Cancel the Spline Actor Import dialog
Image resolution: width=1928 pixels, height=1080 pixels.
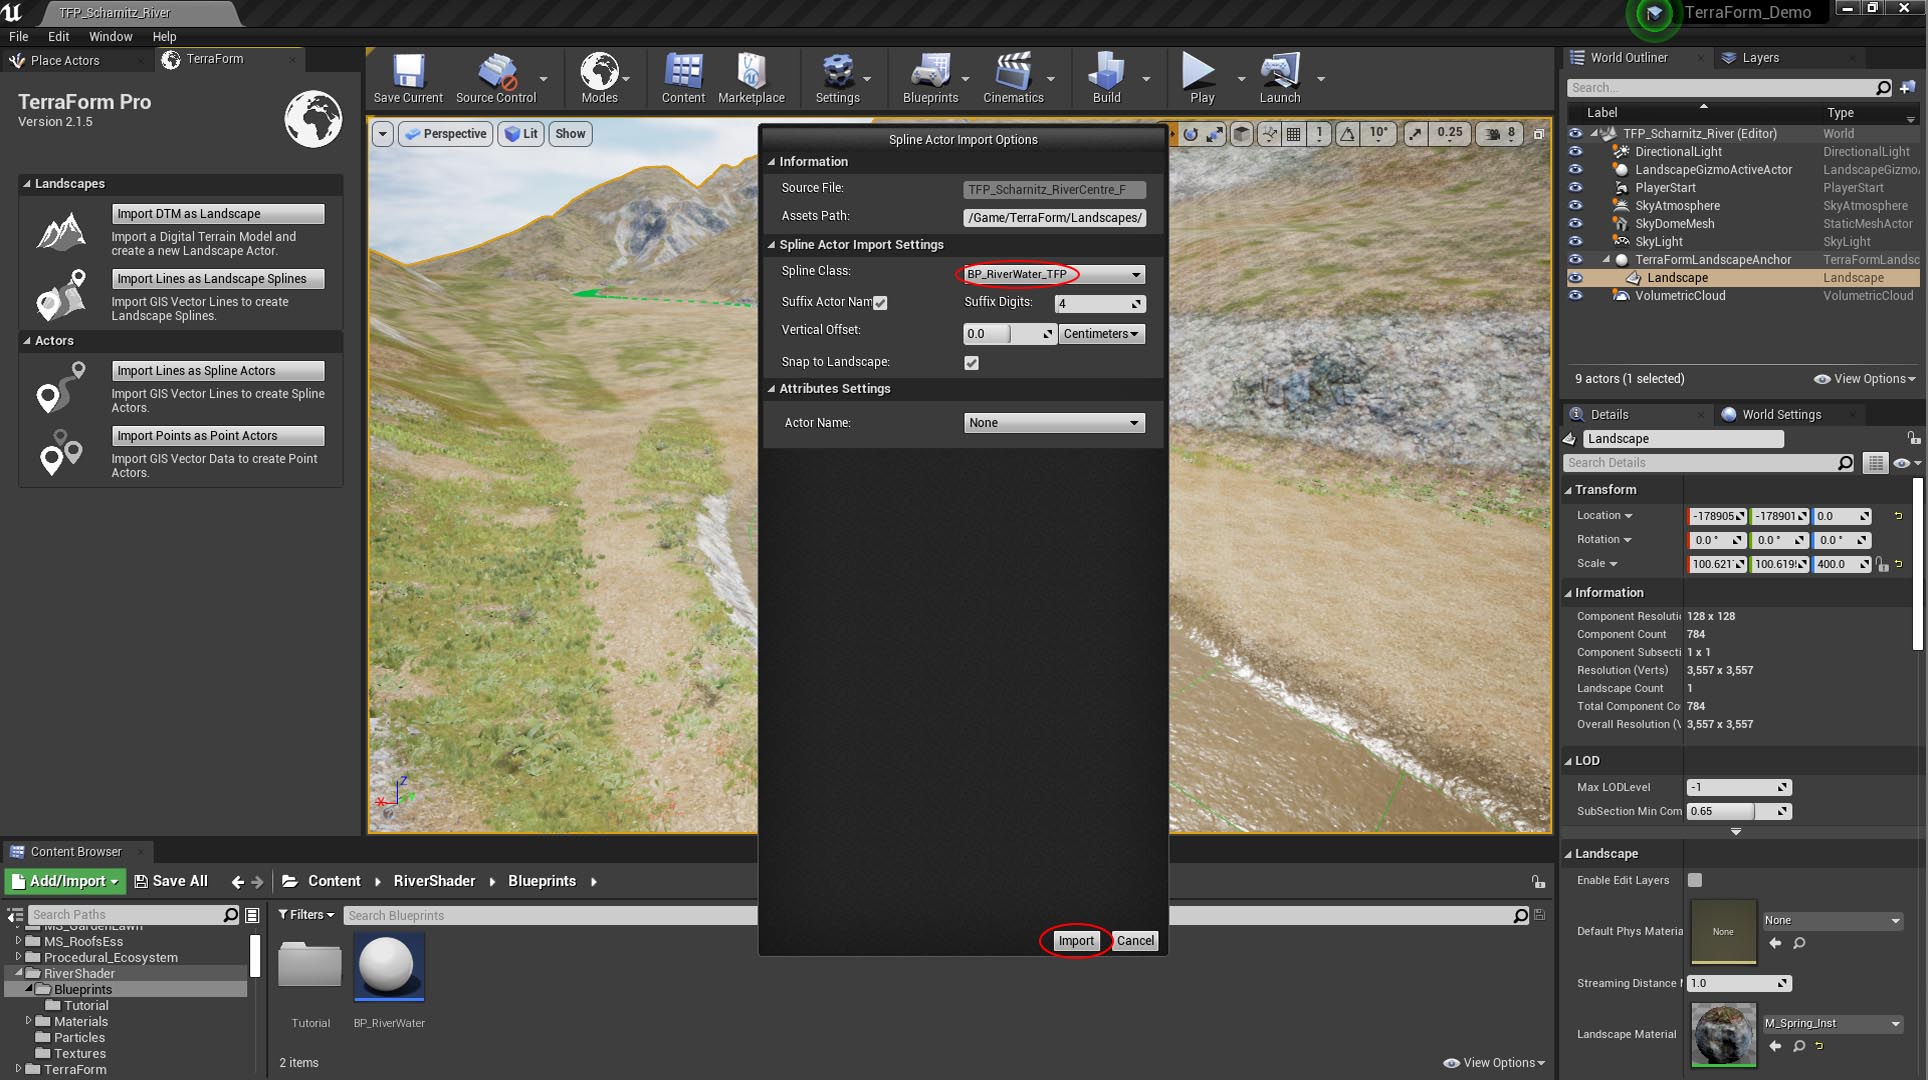coord(1135,941)
